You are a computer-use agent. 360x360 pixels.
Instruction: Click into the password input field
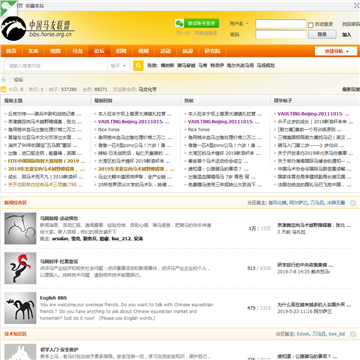(x=281, y=34)
